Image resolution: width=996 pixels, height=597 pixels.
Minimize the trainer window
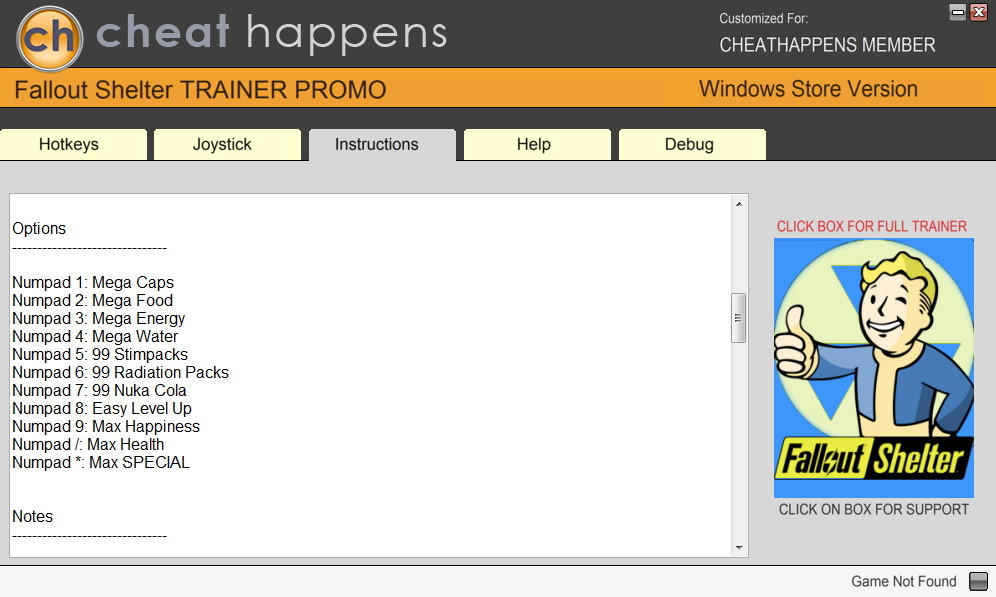click(x=958, y=12)
